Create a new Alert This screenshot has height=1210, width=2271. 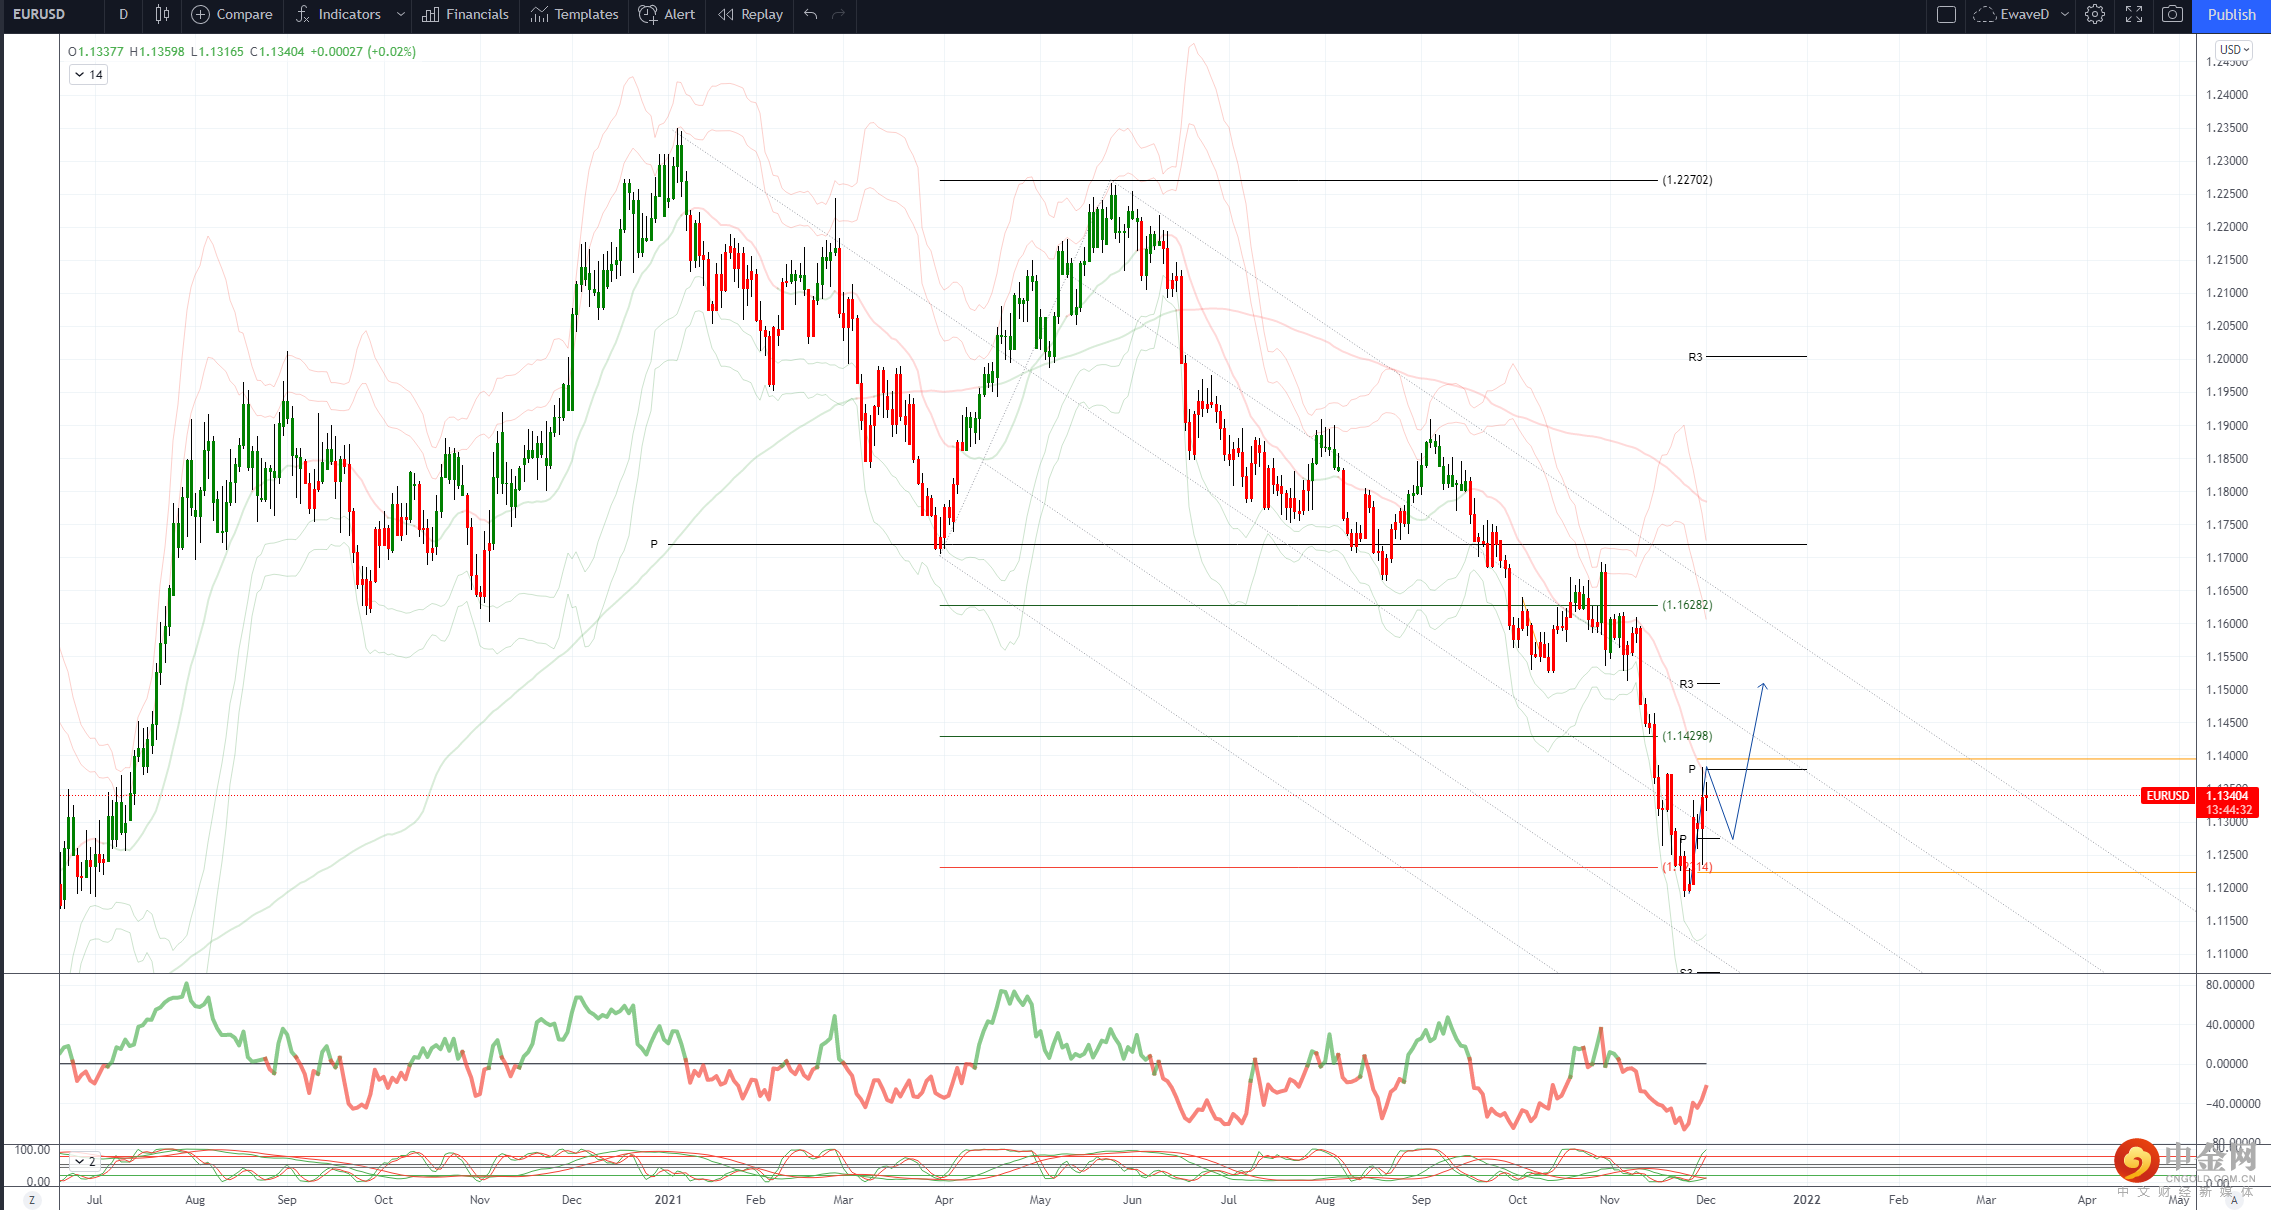tap(667, 14)
